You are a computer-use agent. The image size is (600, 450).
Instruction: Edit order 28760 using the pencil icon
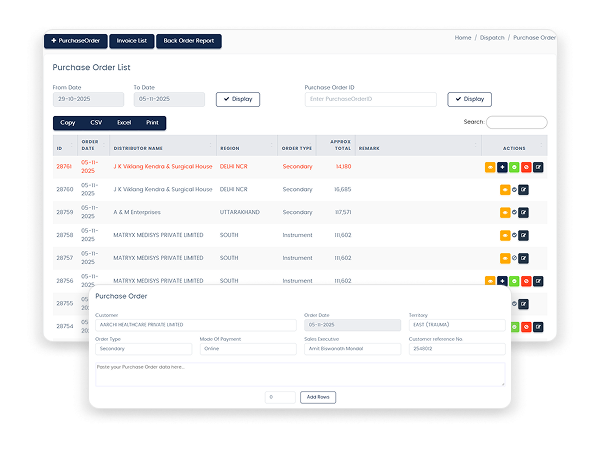pos(523,190)
